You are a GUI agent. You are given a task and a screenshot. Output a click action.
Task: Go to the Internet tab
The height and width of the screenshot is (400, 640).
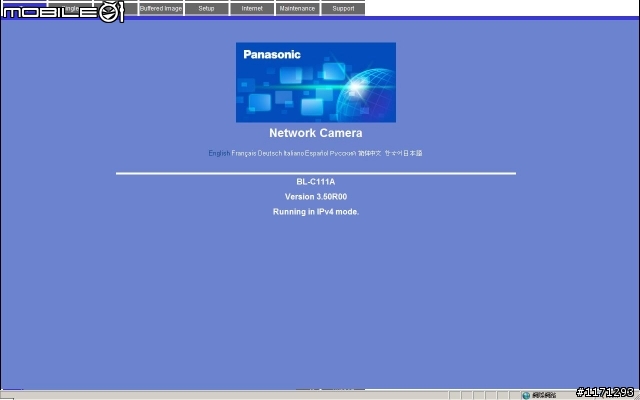(252, 8)
